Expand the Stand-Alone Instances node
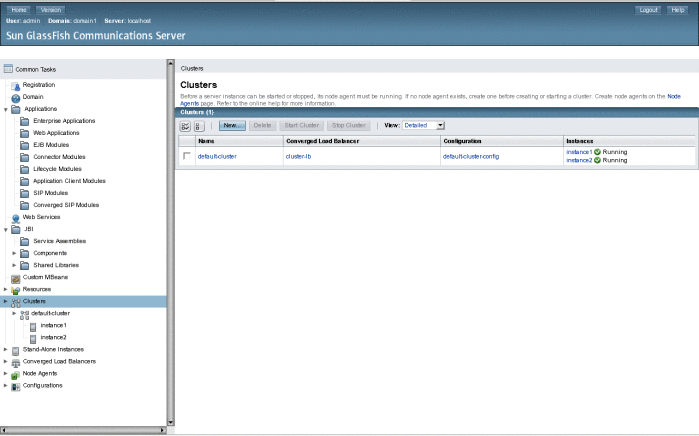 [6, 350]
